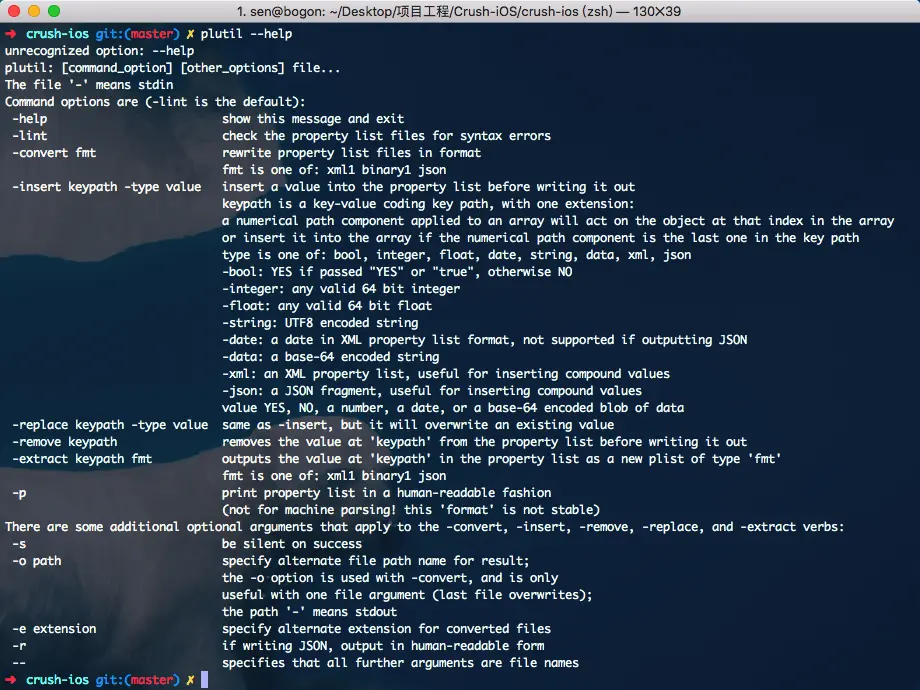Click '-json: a JSON fragment' line
Viewport: 920px width, 690px height.
(432, 391)
